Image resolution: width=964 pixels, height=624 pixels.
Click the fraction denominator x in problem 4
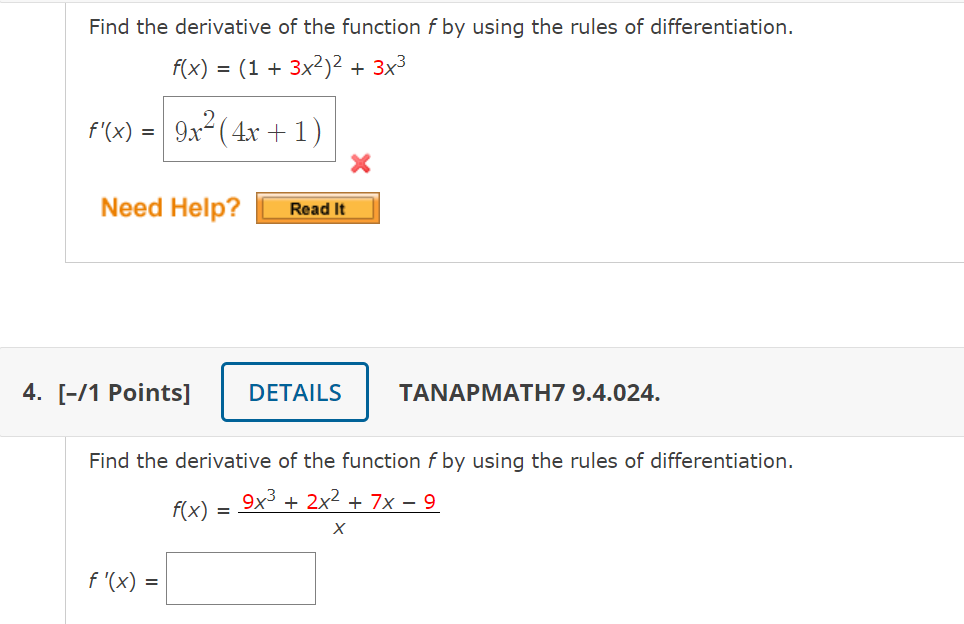pyautogui.click(x=339, y=529)
